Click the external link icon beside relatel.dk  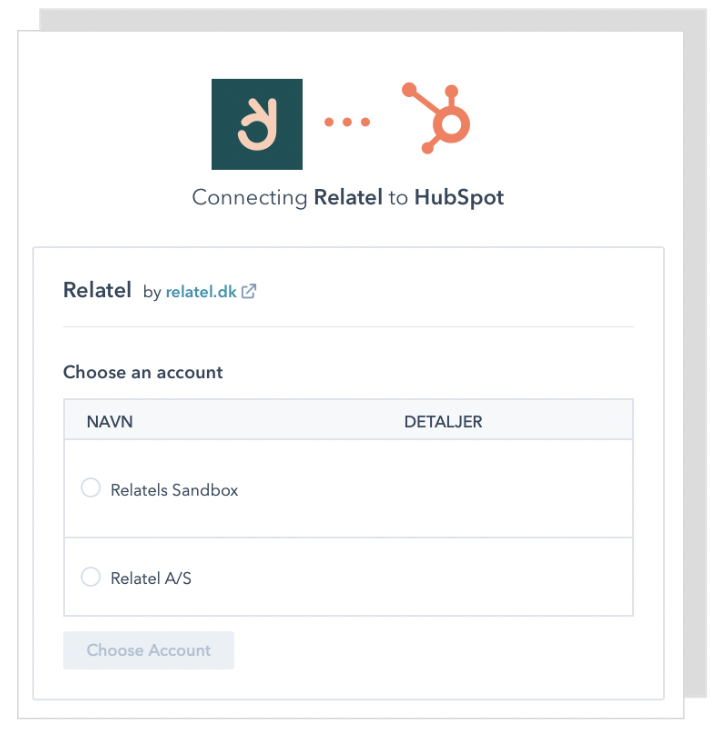click(x=249, y=292)
